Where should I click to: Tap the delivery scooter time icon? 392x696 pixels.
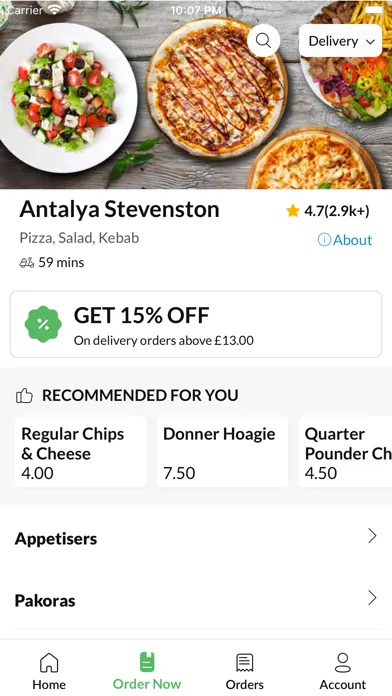27,263
